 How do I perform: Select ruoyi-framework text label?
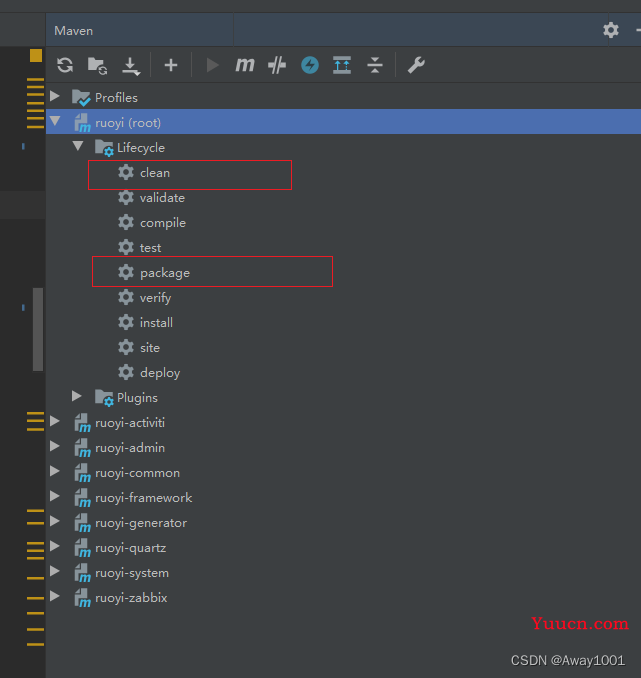click(144, 498)
